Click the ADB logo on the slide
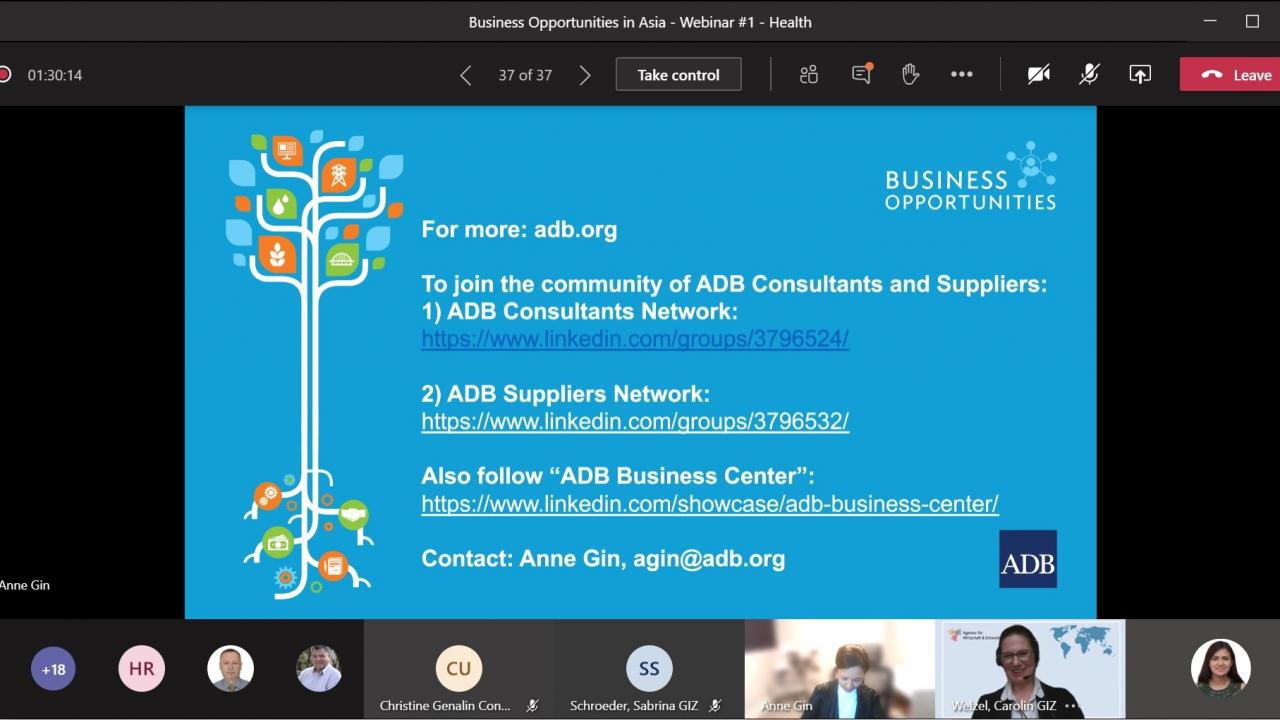The image size is (1280, 720). (1028, 559)
